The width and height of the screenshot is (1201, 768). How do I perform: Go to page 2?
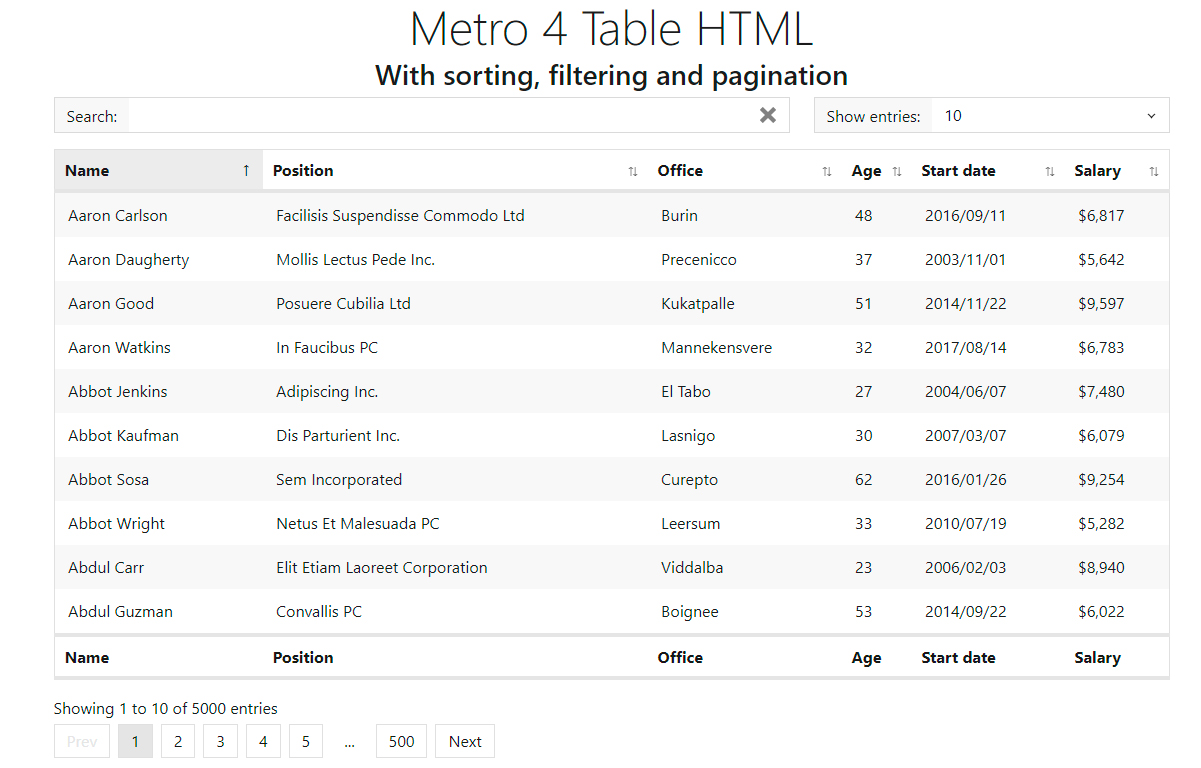click(x=178, y=741)
